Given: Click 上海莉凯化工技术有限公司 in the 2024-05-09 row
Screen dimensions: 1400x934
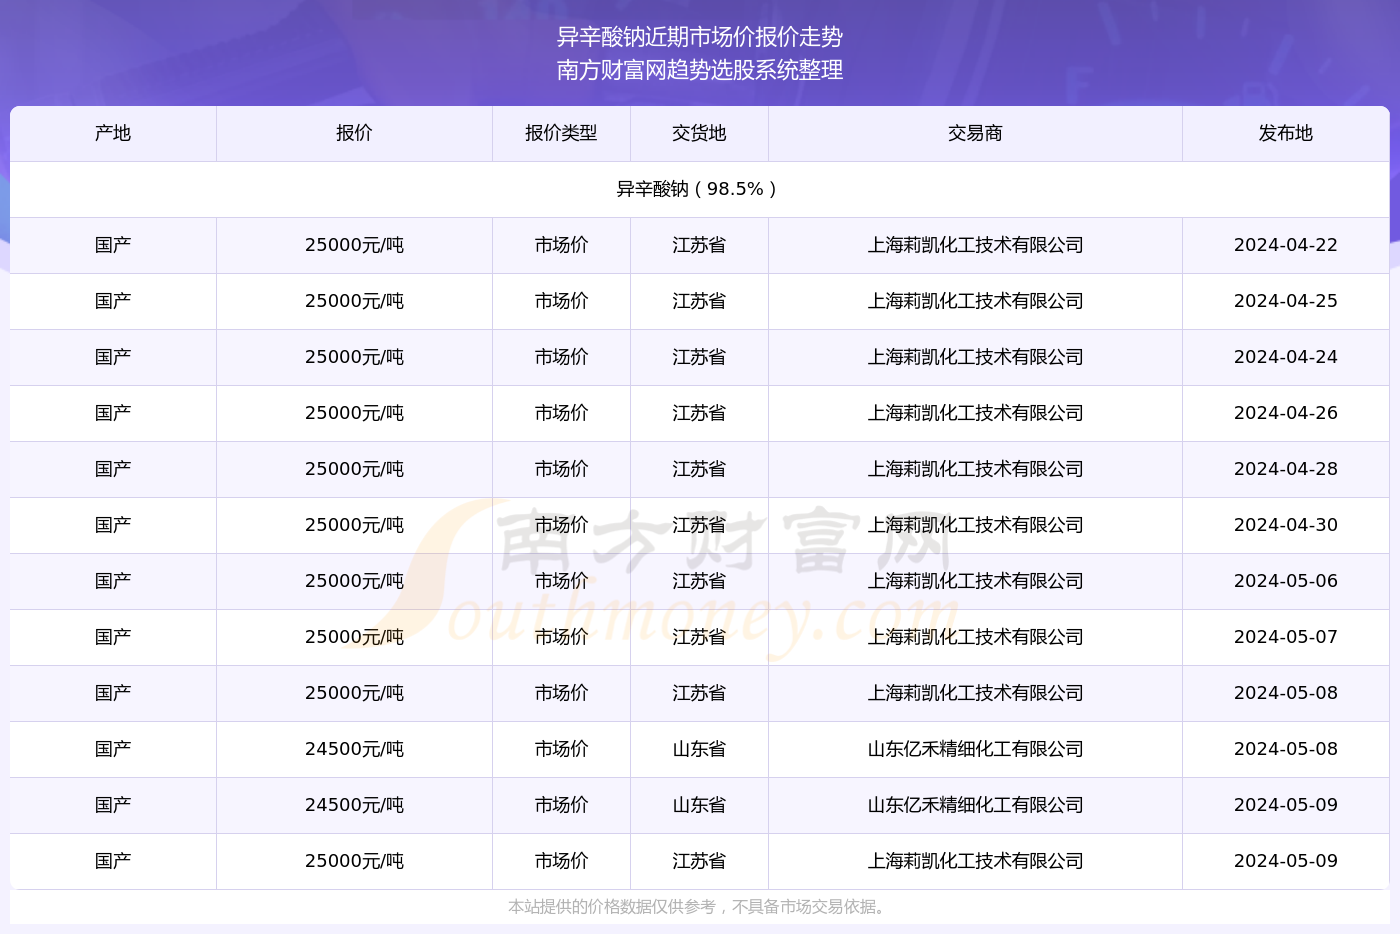Looking at the screenshot, I should click(x=975, y=861).
